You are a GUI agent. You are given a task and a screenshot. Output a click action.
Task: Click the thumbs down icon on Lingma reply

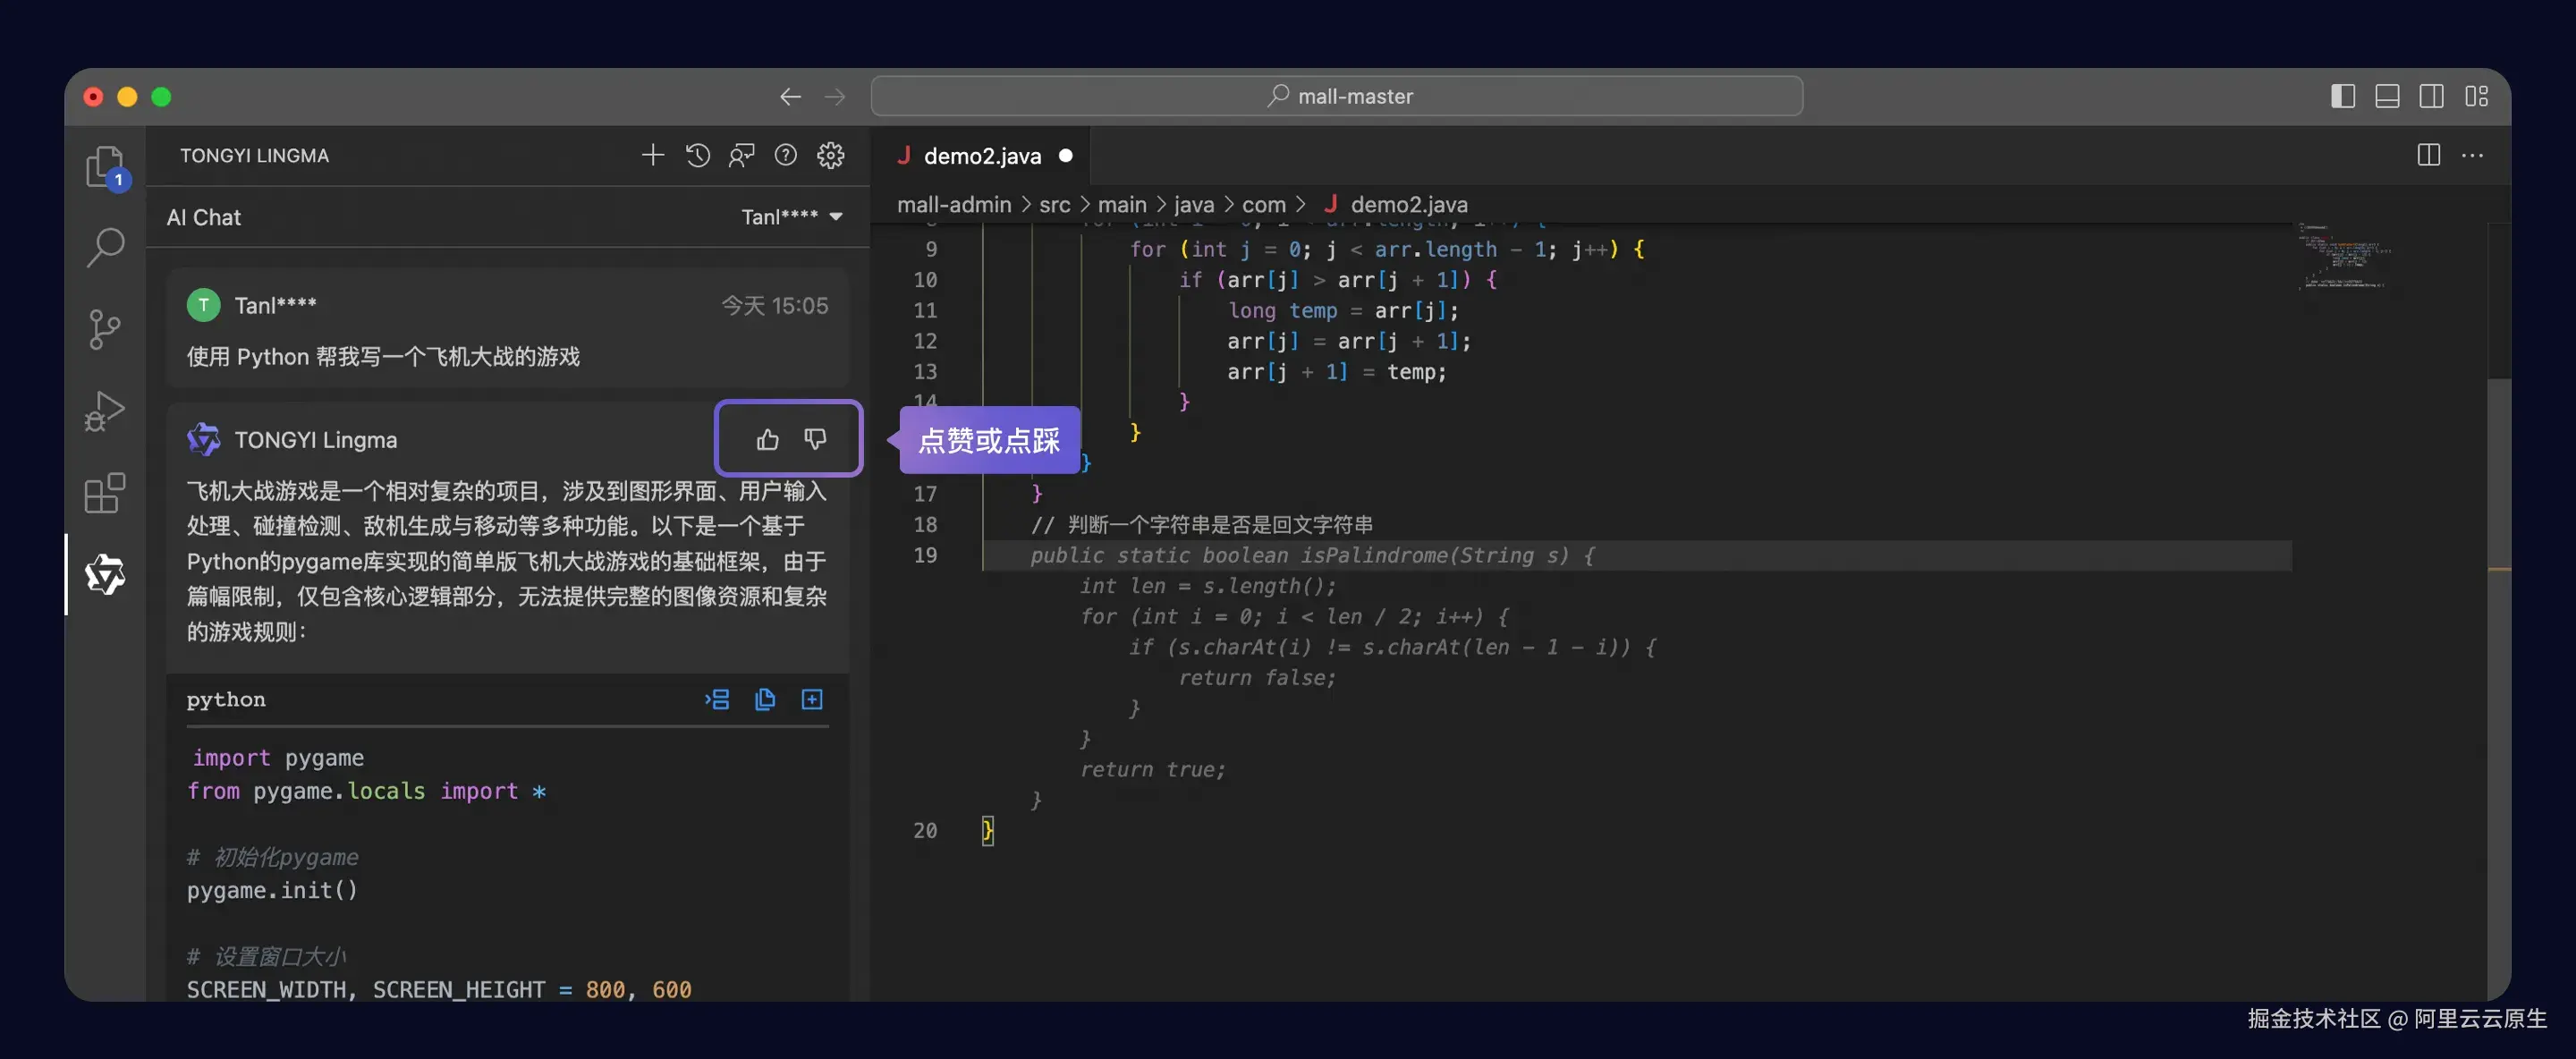[815, 439]
